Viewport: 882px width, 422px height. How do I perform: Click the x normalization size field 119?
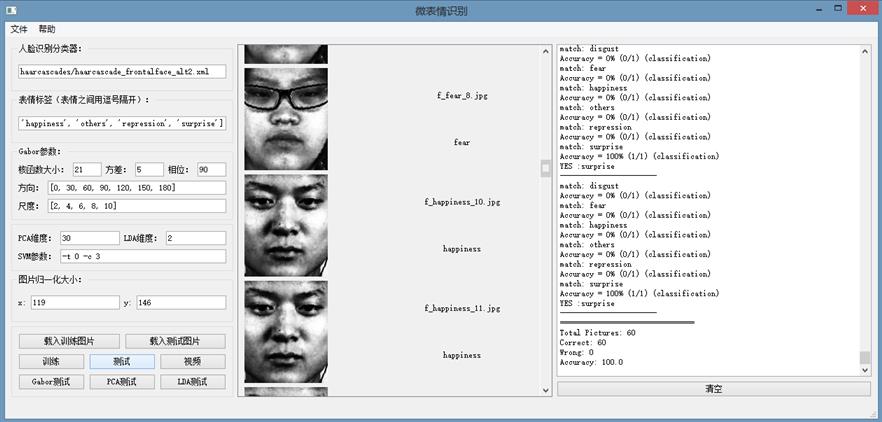click(75, 303)
